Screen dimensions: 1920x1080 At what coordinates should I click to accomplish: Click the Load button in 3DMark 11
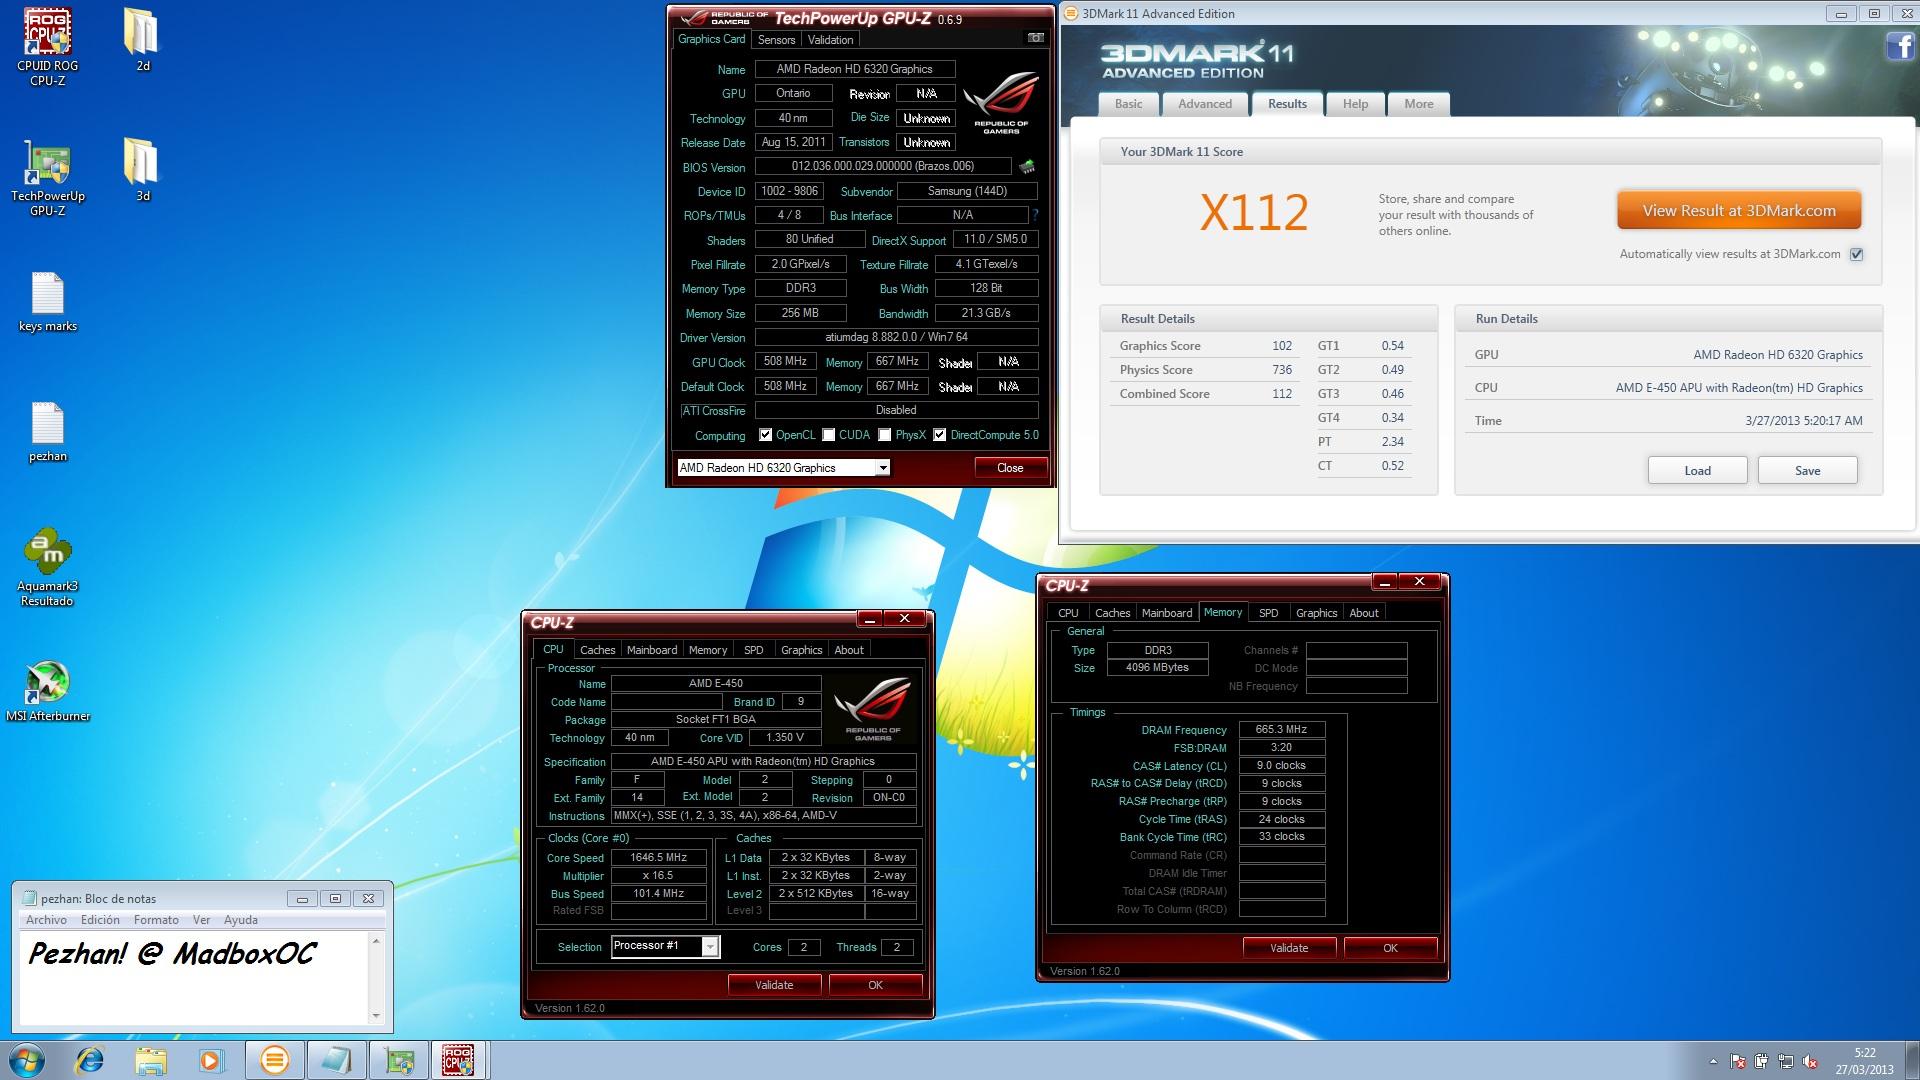[x=1697, y=470]
